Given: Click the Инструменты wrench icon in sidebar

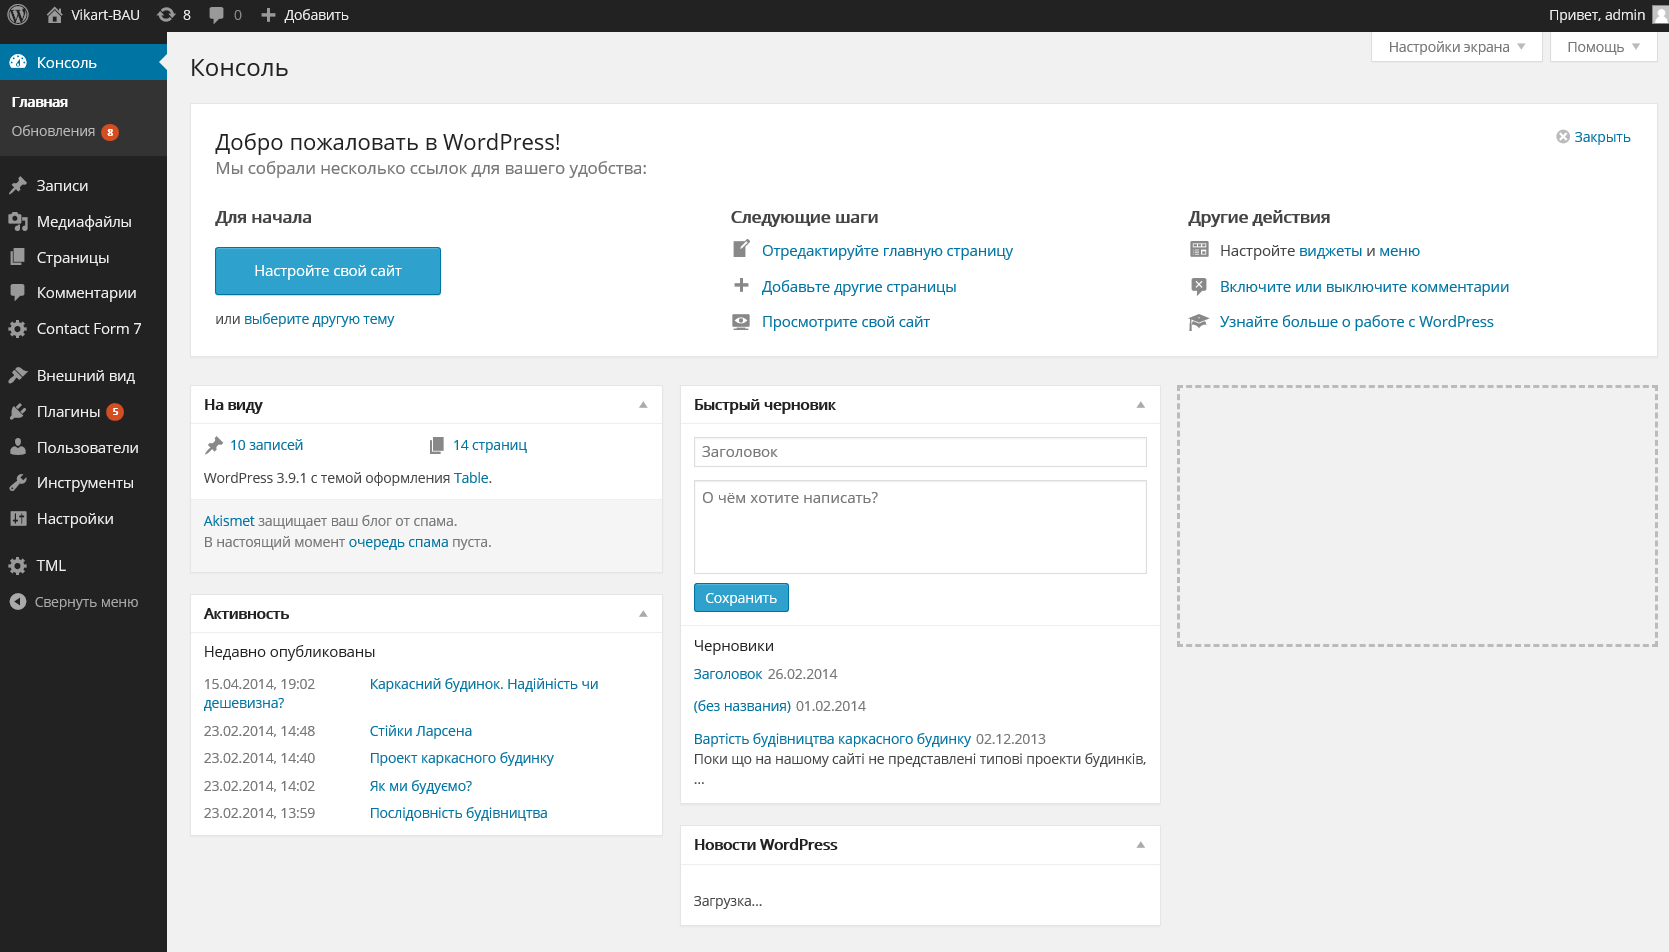Looking at the screenshot, I should 18,483.
